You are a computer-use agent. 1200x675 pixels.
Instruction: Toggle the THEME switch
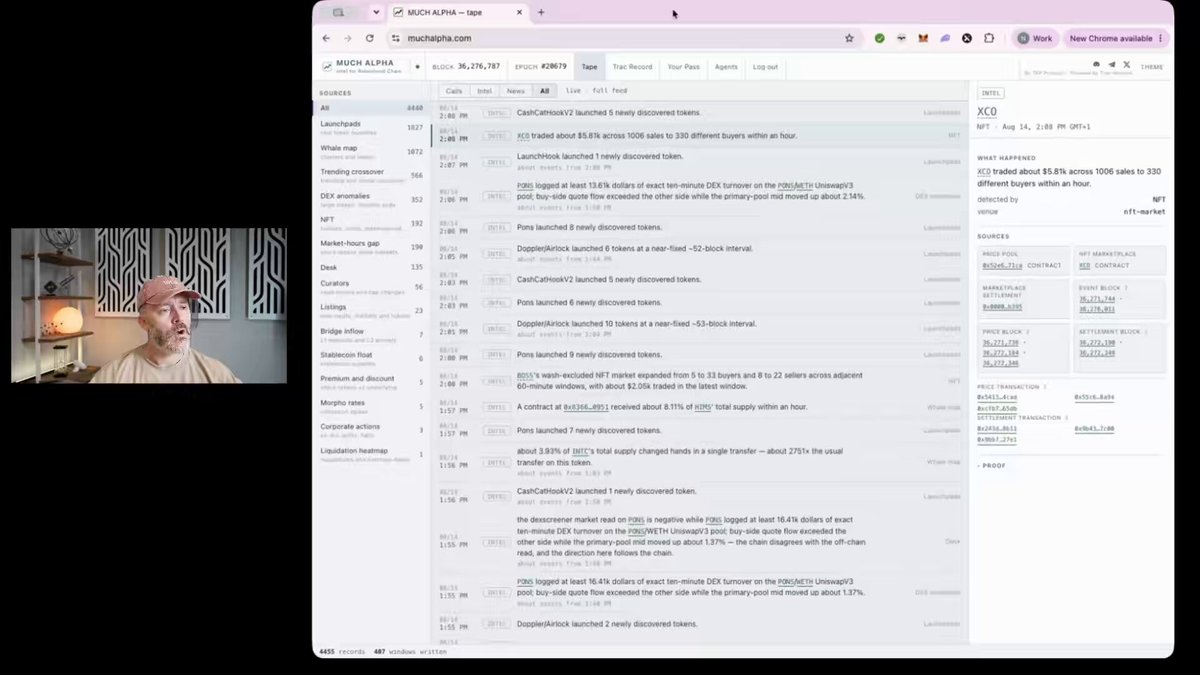click(1152, 67)
